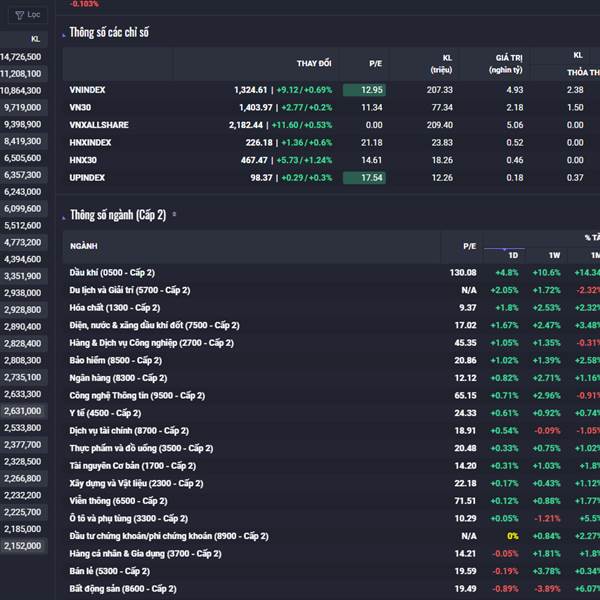Select the Dầu khí (0500) sector row
Screen dimensions: 600x600
tap(331, 273)
